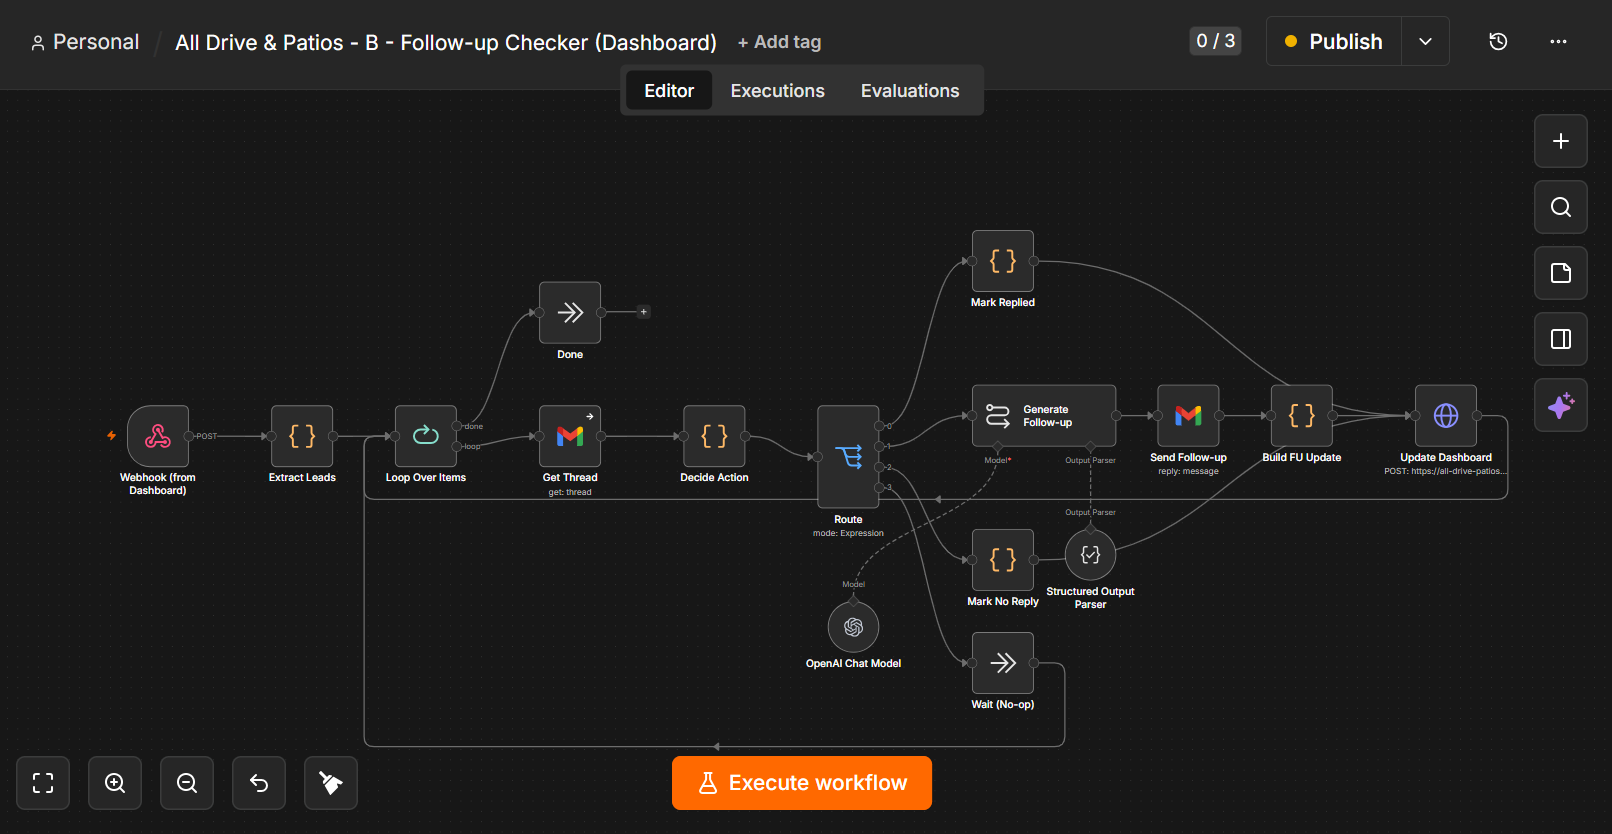
Task: Switch to the Evaluations tab
Action: click(x=910, y=91)
